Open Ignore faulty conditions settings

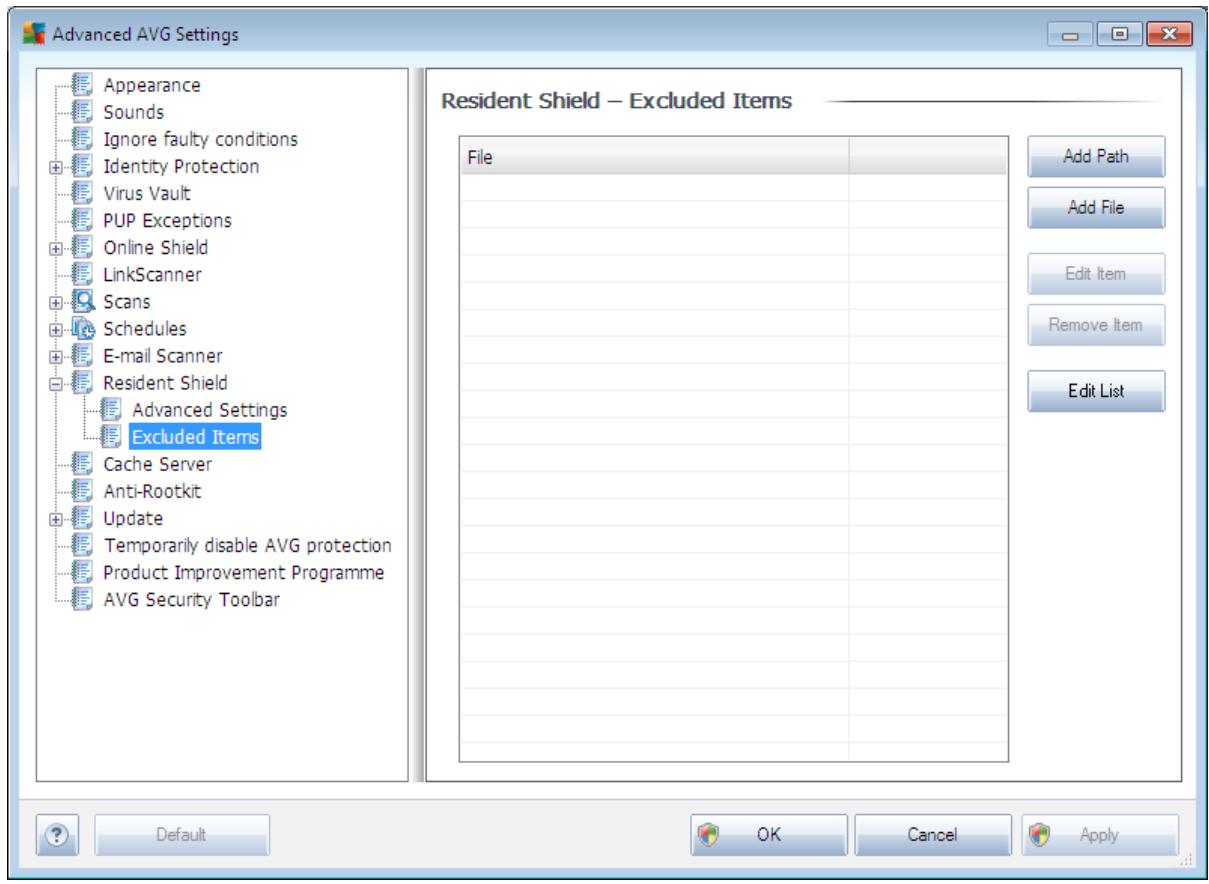(200, 139)
